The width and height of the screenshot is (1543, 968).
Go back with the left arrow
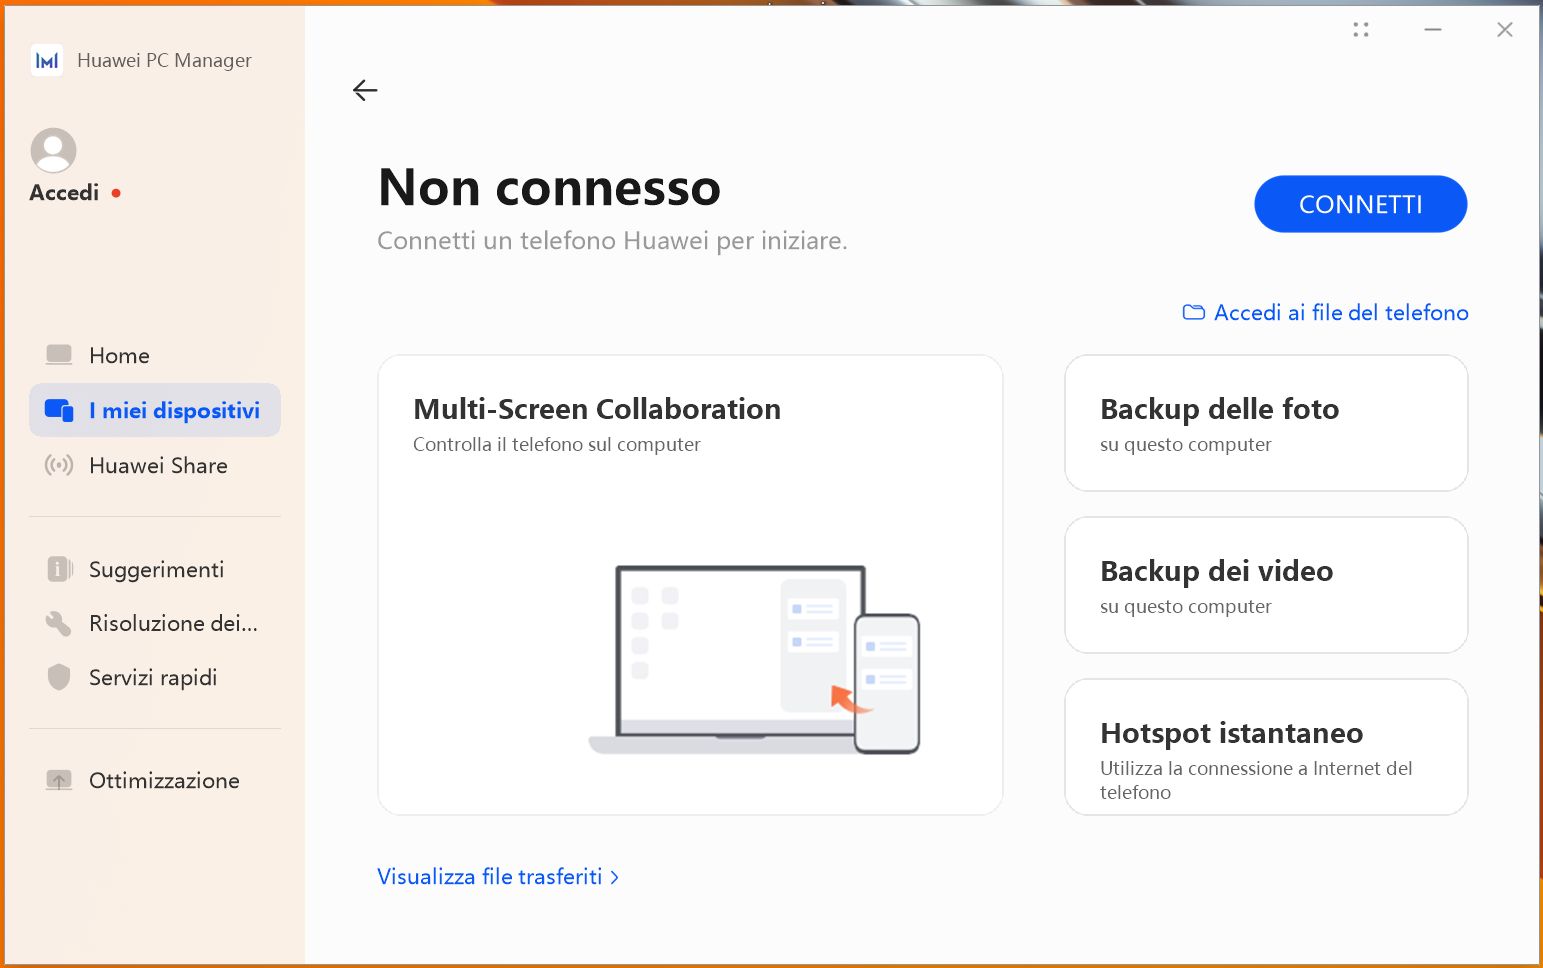(x=365, y=90)
